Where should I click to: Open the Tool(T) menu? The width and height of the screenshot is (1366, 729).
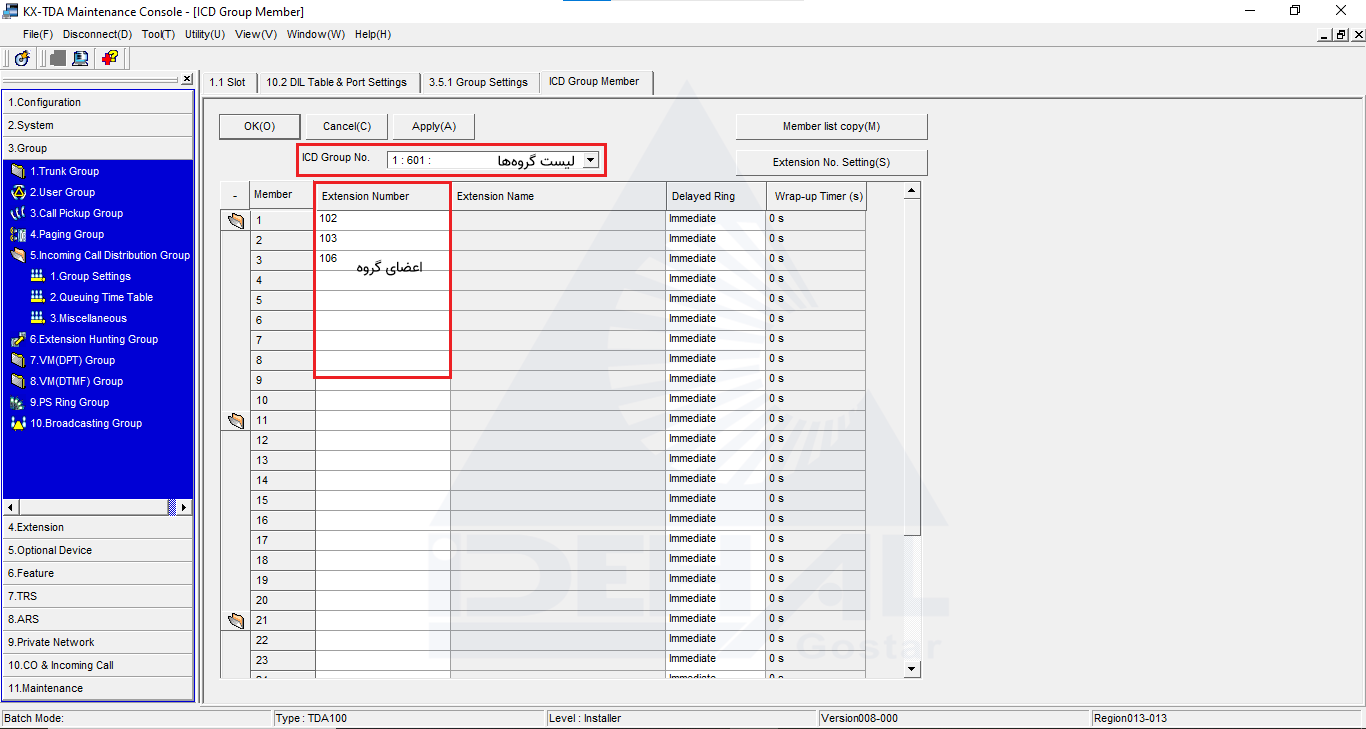point(158,34)
